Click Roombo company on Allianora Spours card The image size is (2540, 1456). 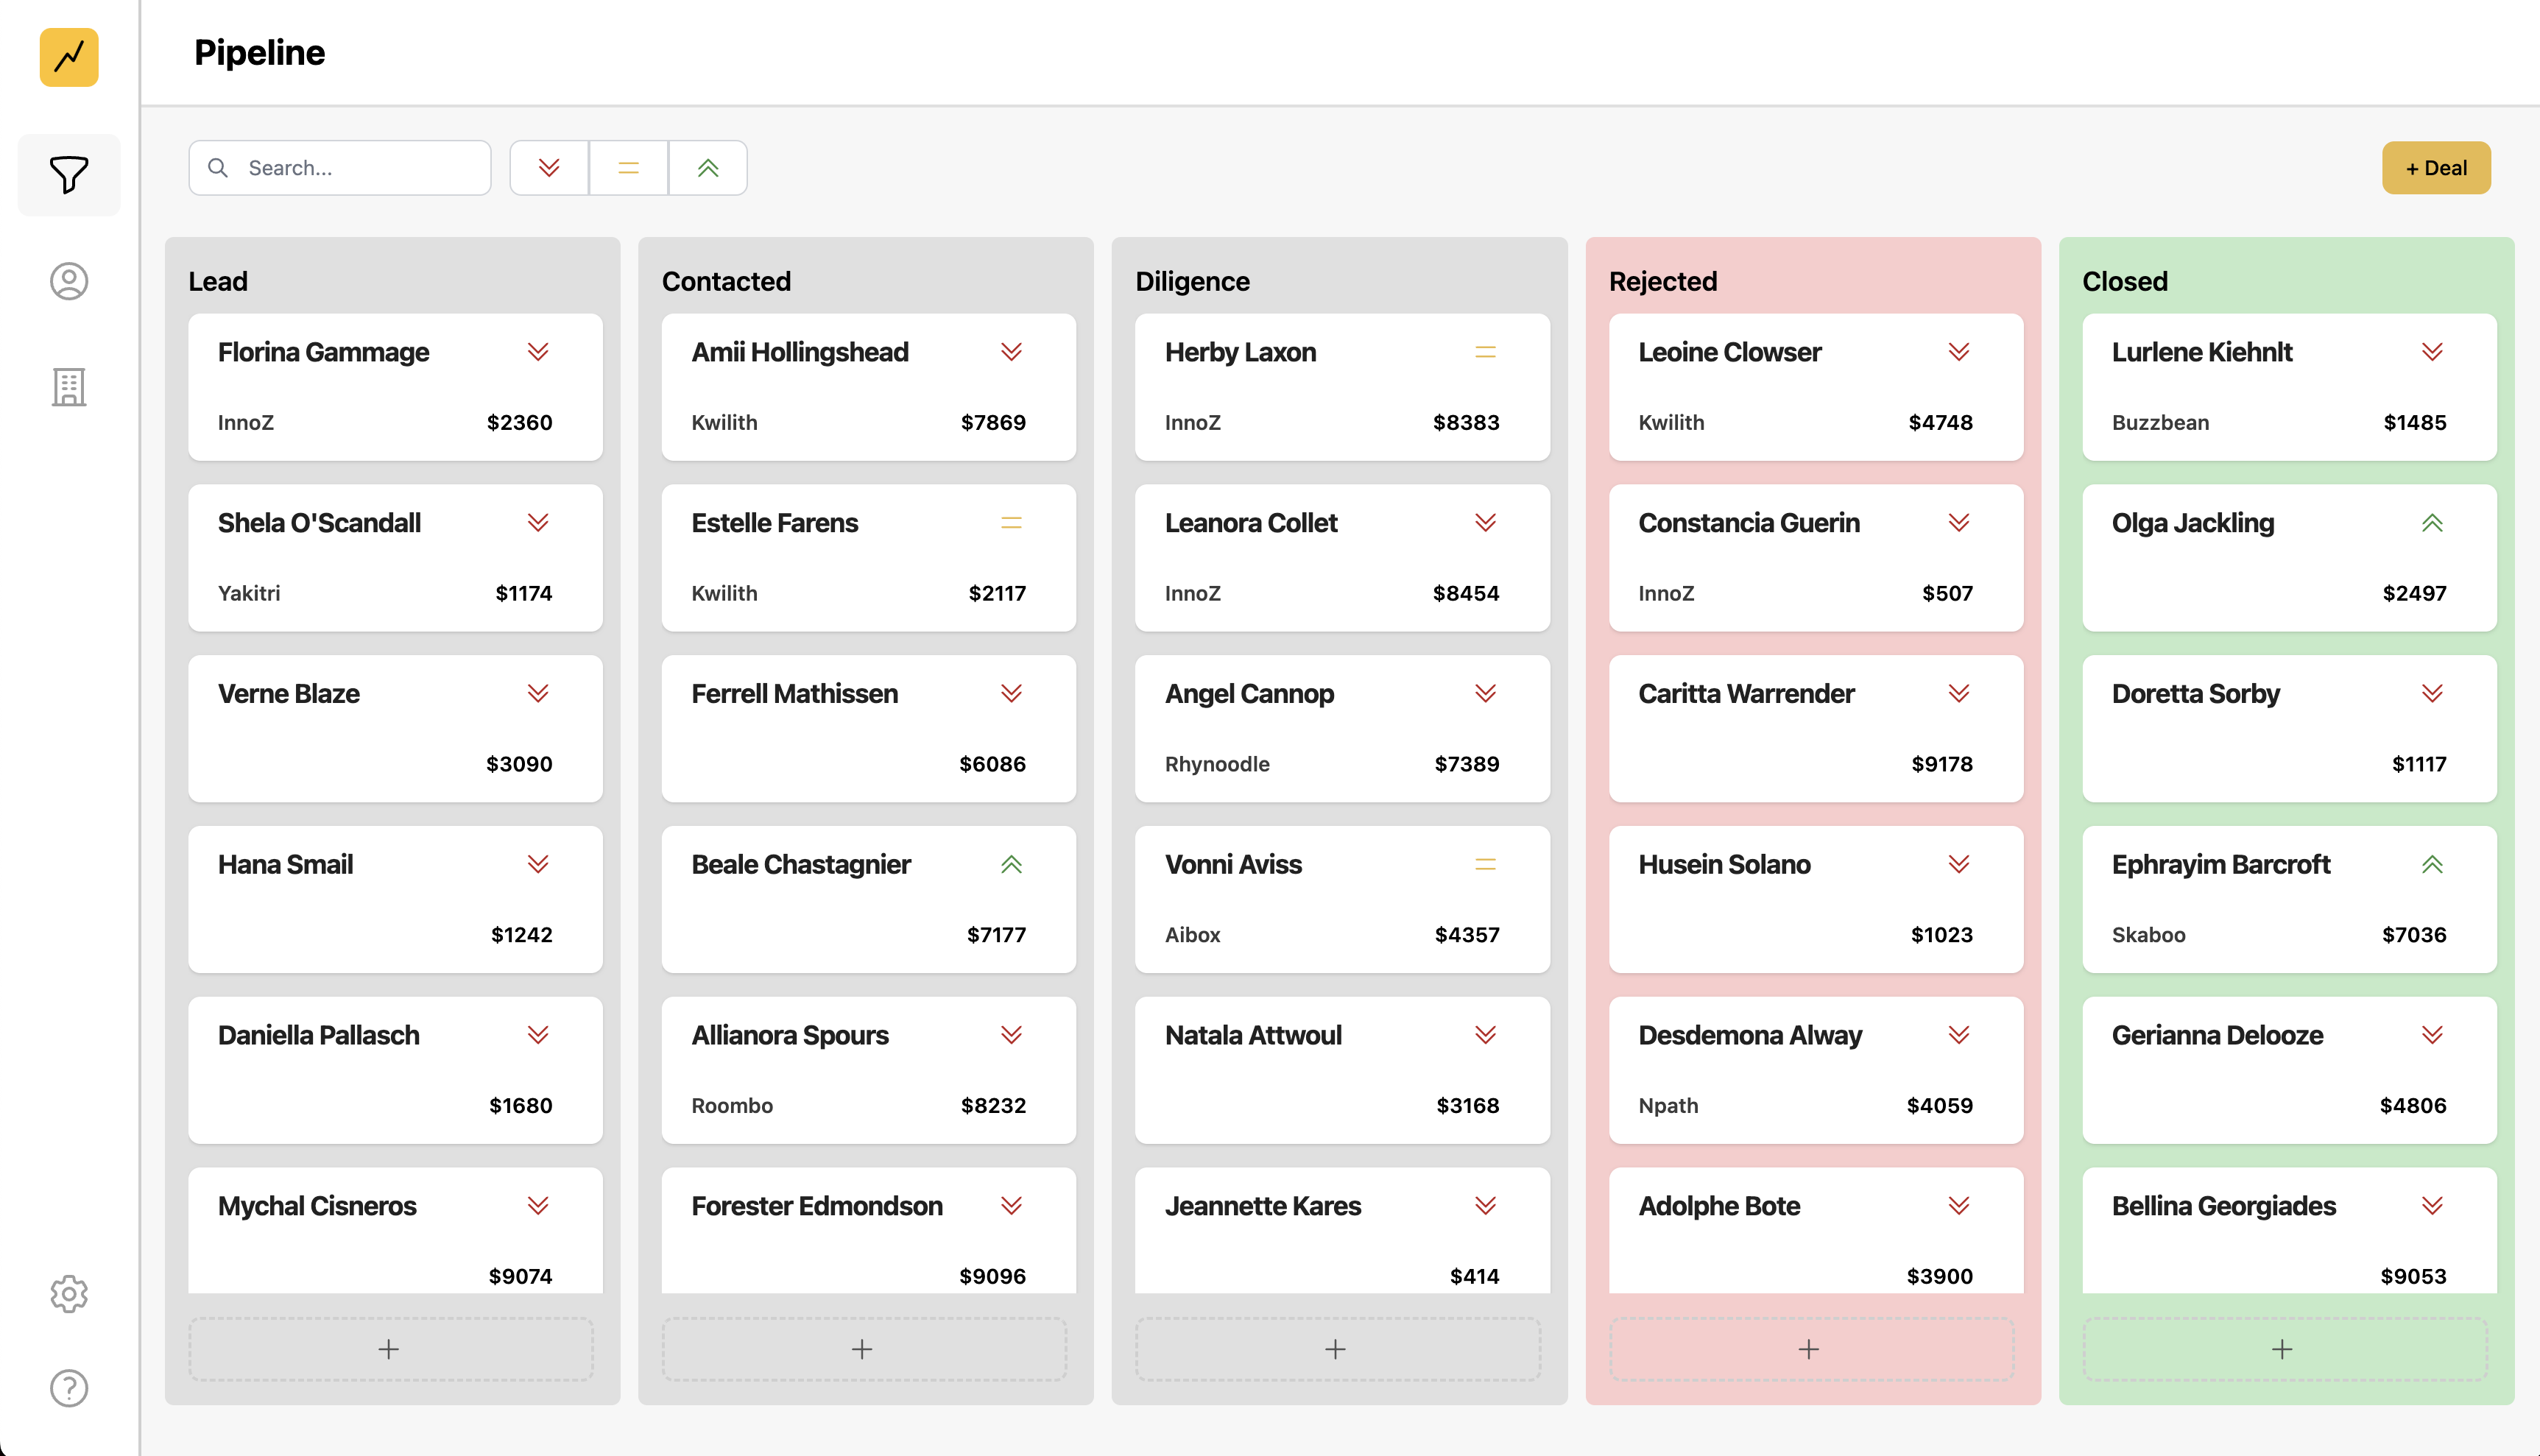point(732,1106)
